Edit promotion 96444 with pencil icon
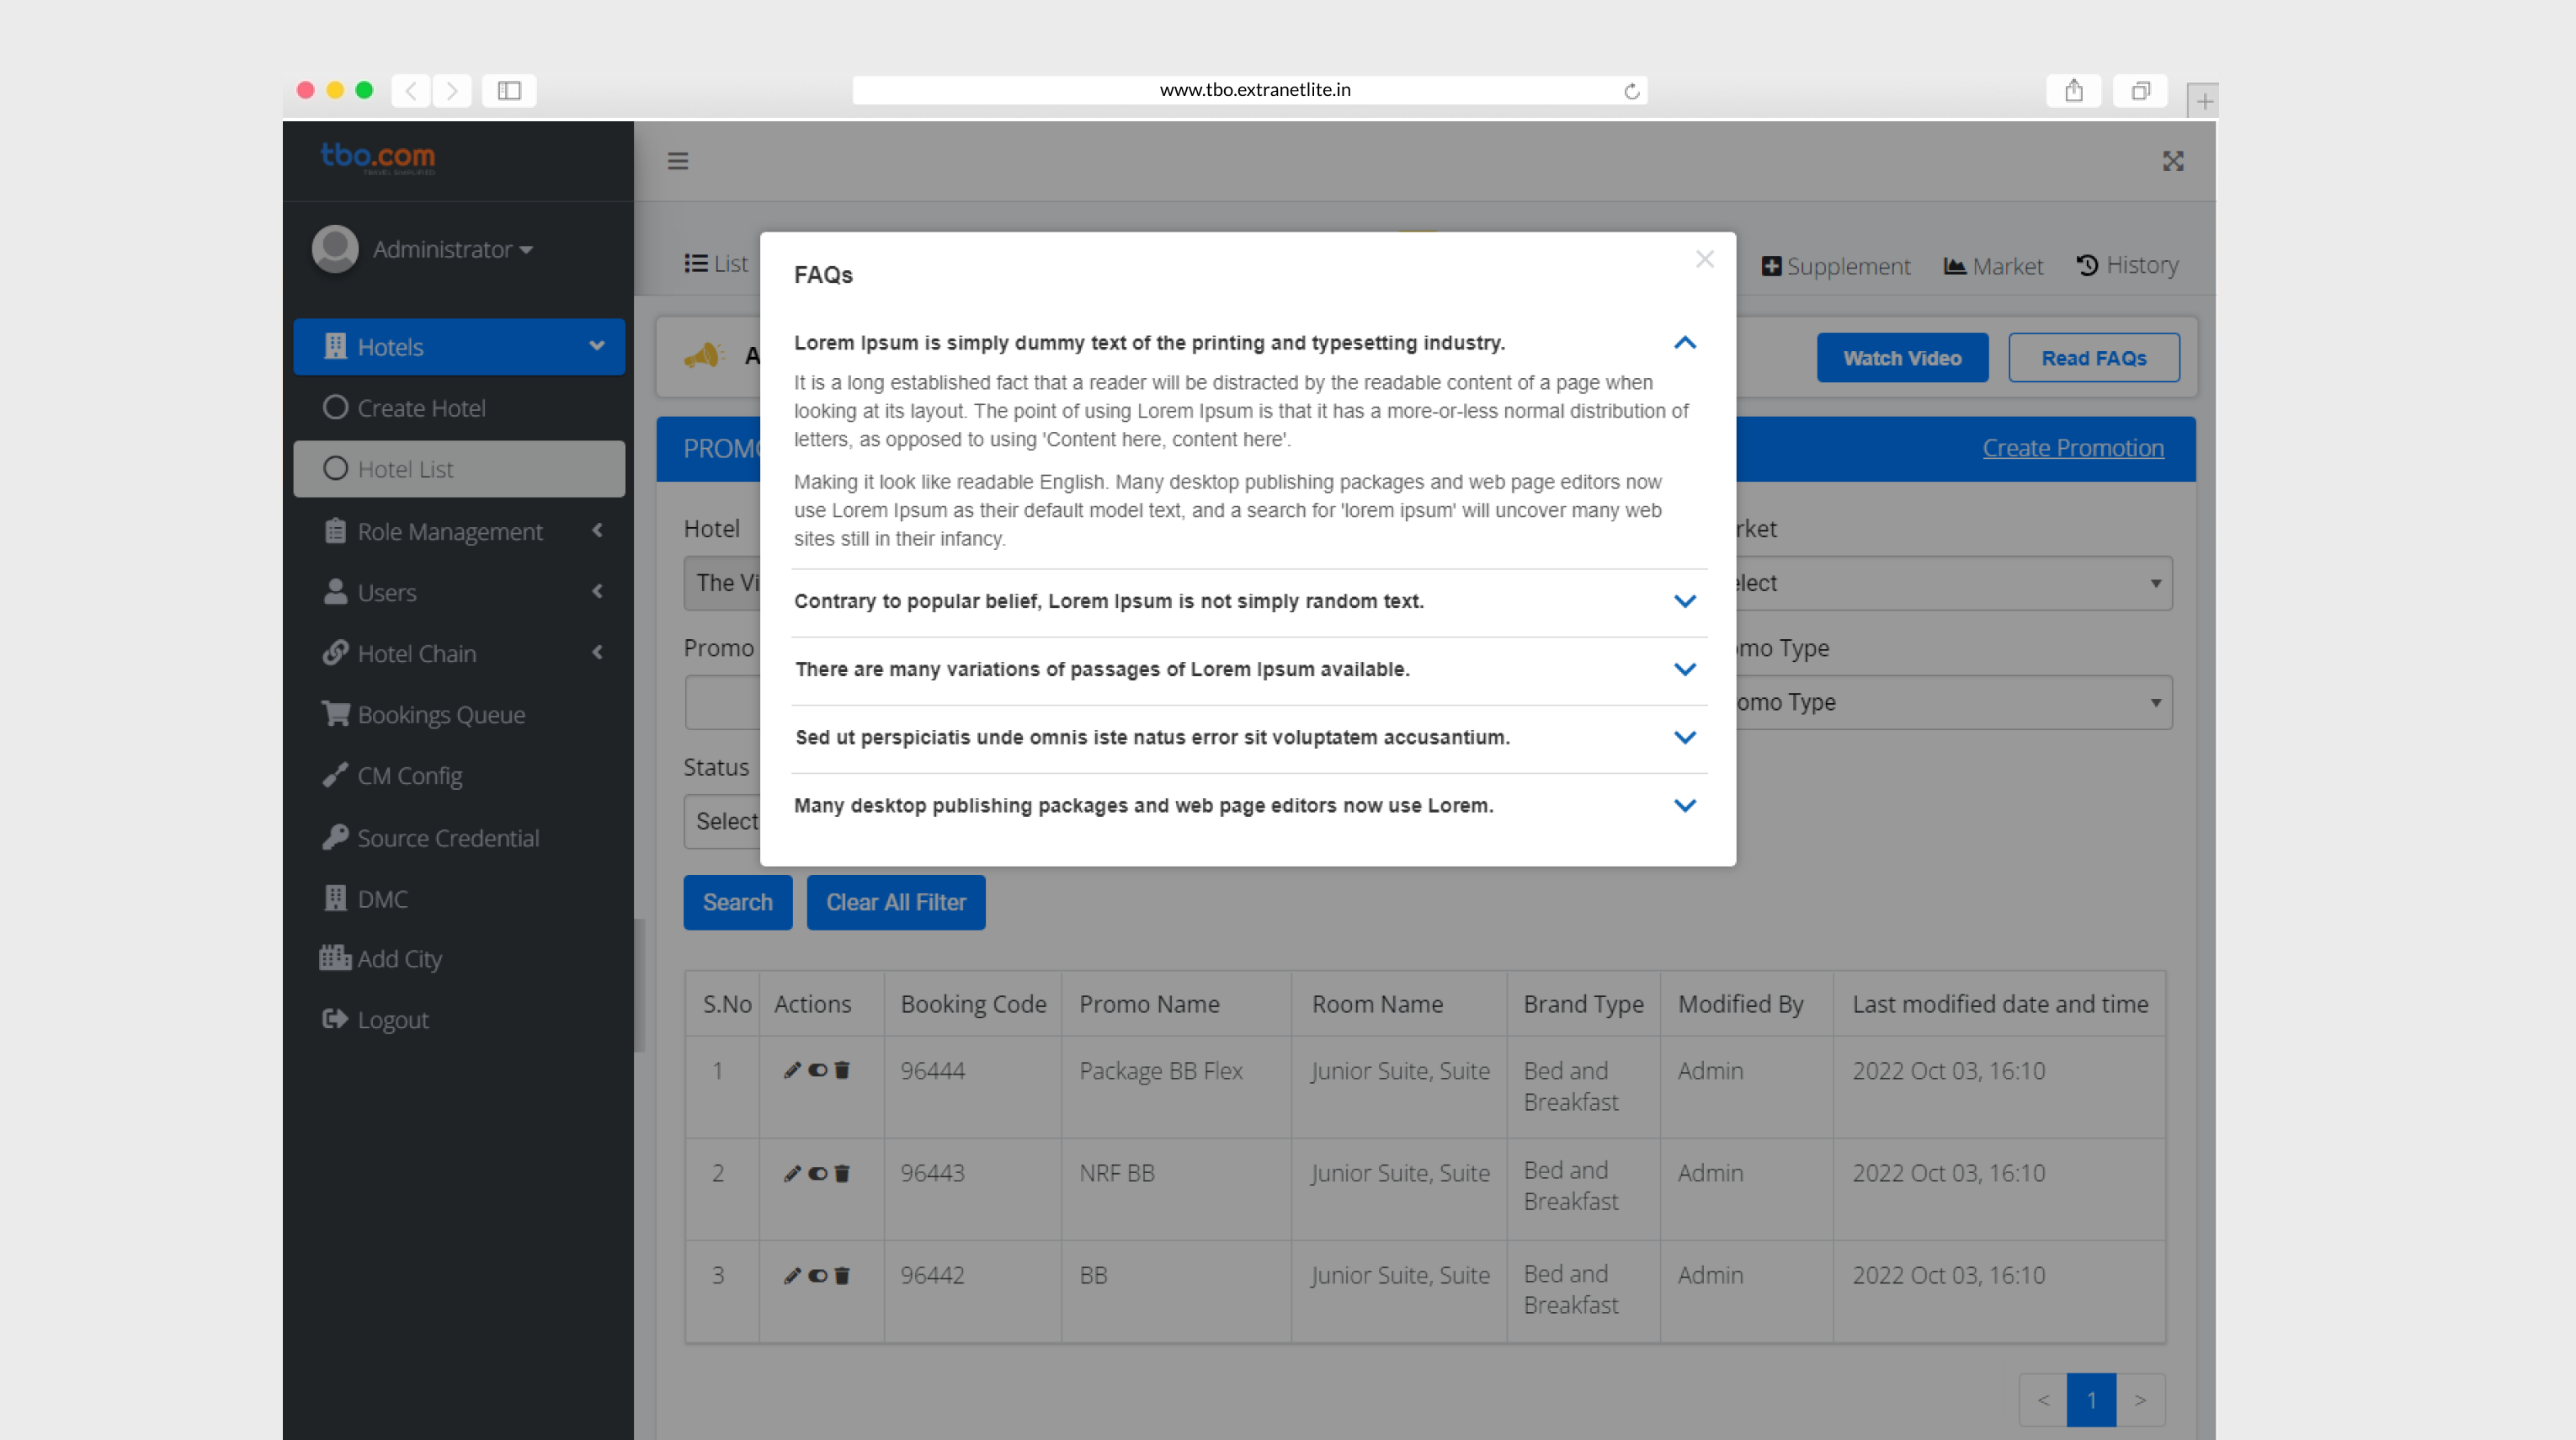This screenshot has width=2576, height=1440. point(792,1070)
